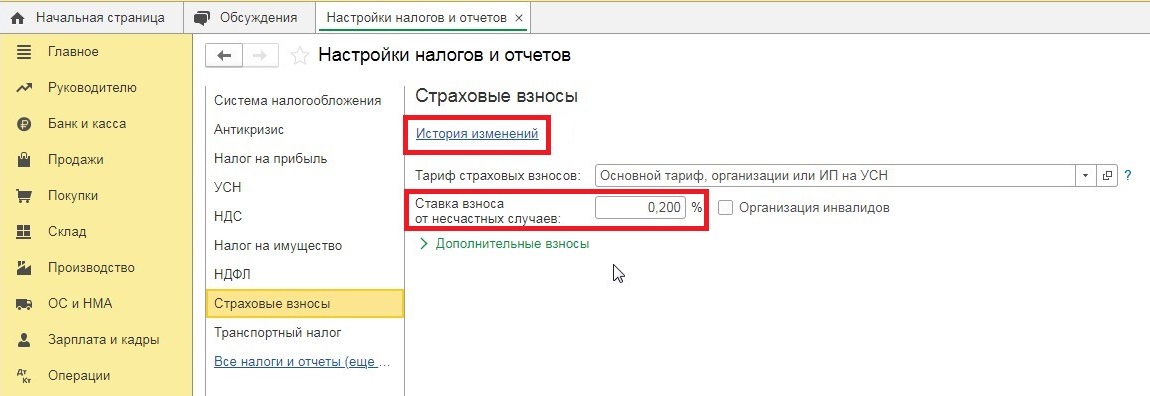
Task: Click the person icon for Зарплата и кадры
Action: (x=24, y=340)
